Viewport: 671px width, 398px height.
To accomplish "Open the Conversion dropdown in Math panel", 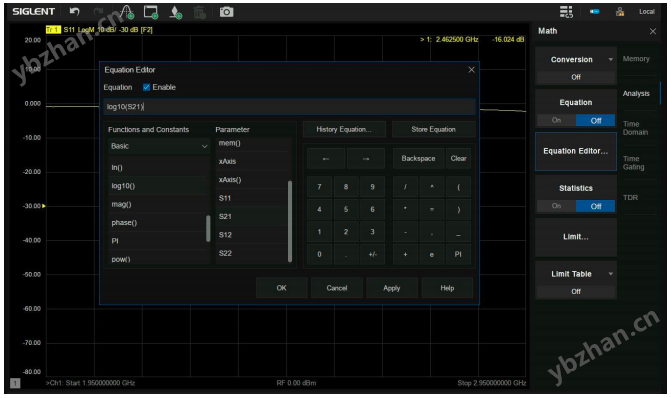I will pos(576,59).
